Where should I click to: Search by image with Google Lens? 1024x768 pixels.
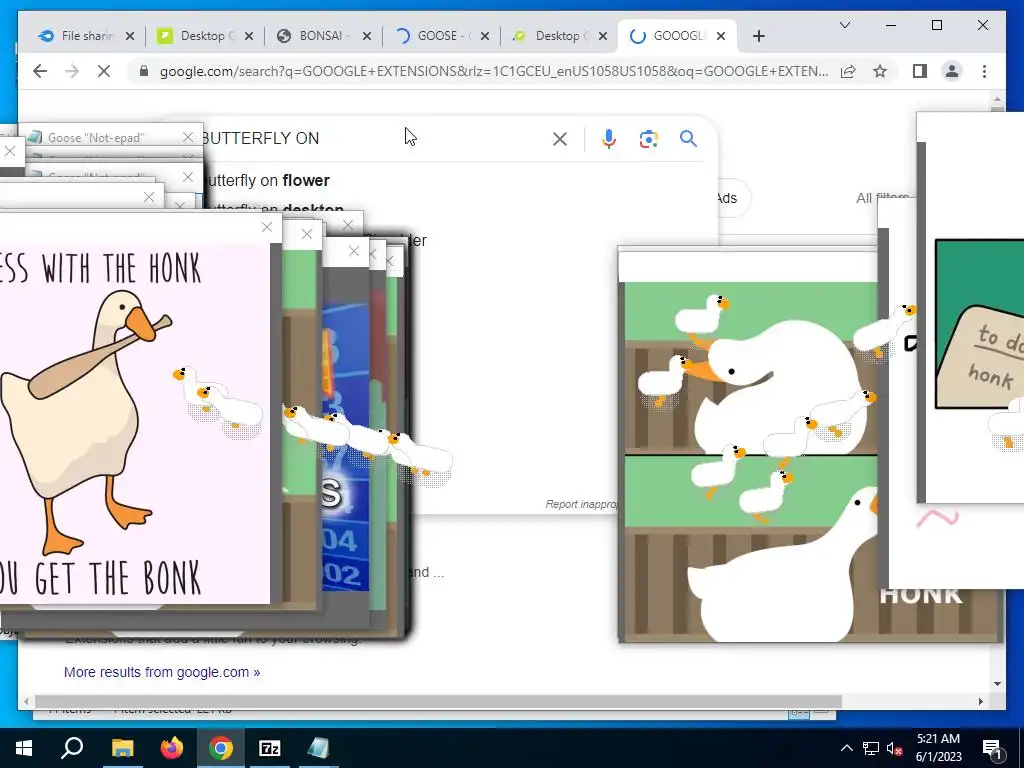(x=648, y=138)
